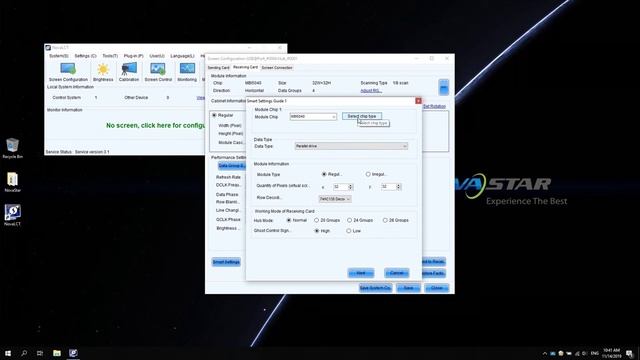640x360 pixels.
Task: Open Settings (C) menu
Action: (85, 56)
